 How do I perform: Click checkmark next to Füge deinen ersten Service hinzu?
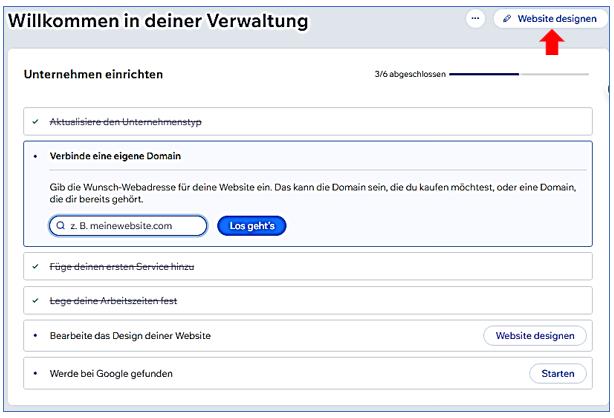[36, 268]
